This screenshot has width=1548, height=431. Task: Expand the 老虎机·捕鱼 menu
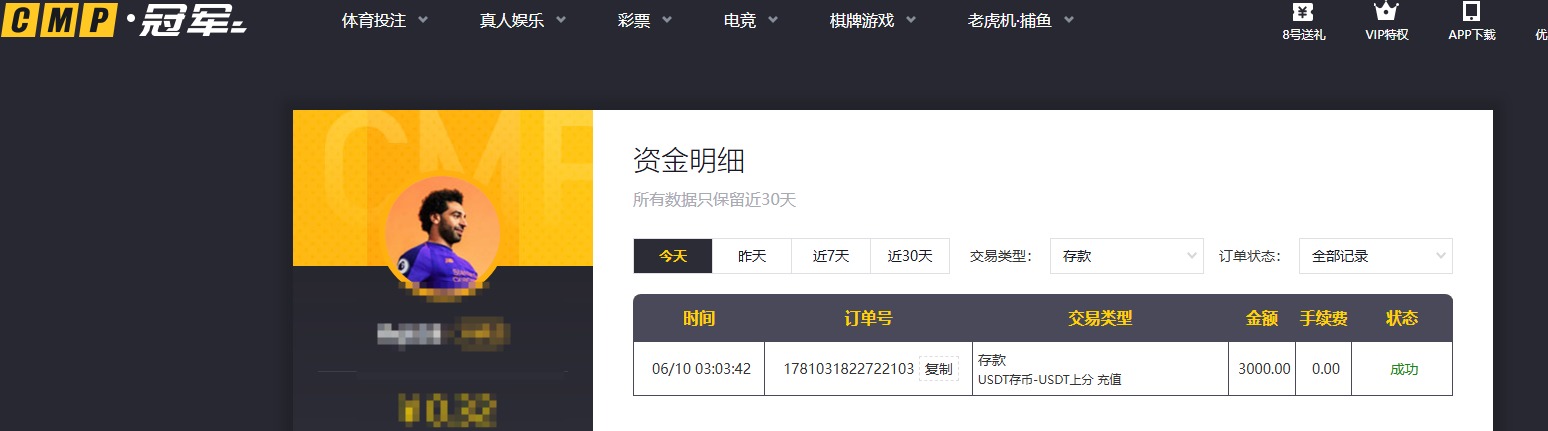coord(1021,20)
